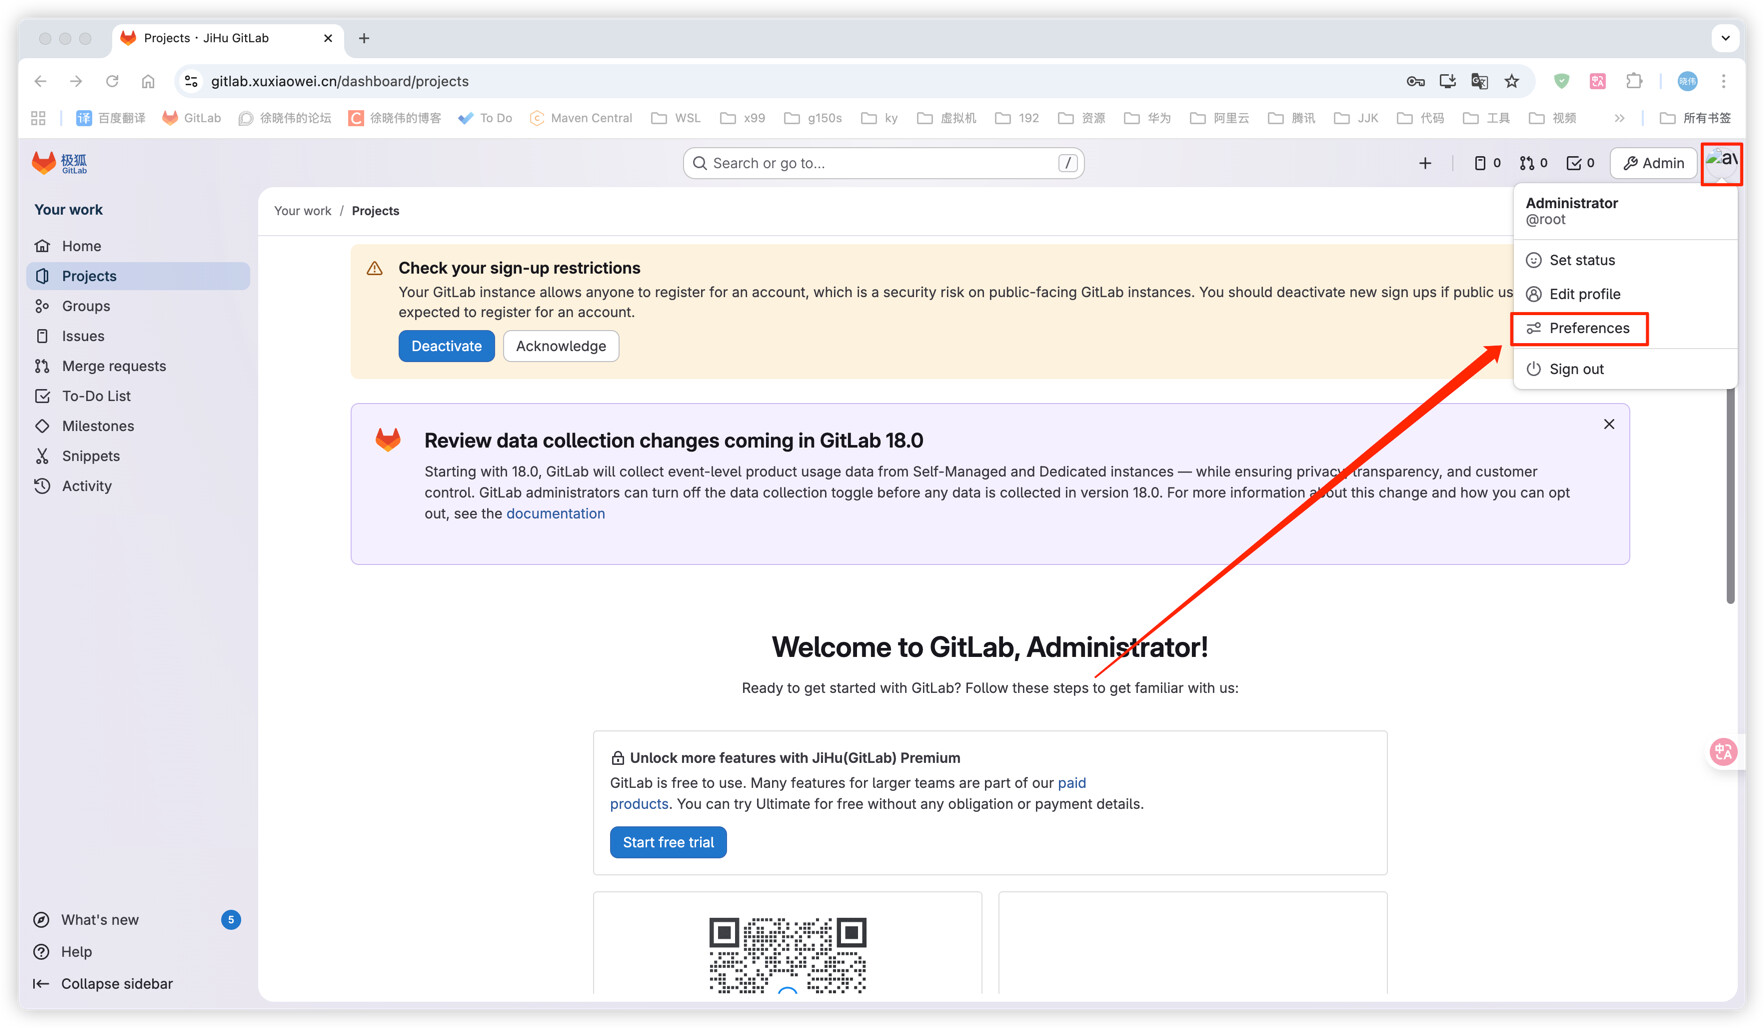Image resolution: width=1764 pixels, height=1028 pixels.
Task: Open the Chrome tab search dropdown arrow
Action: [1725, 38]
